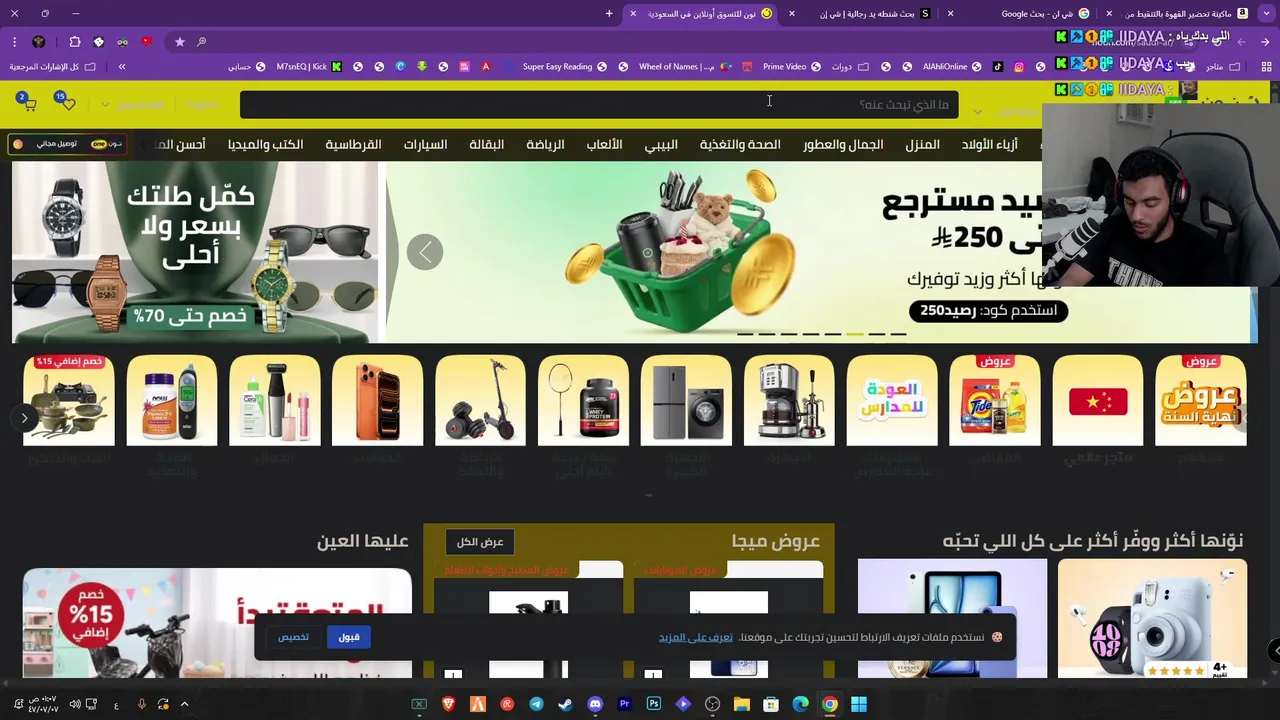Follow the تعرف على المزيد link

[x=696, y=637]
